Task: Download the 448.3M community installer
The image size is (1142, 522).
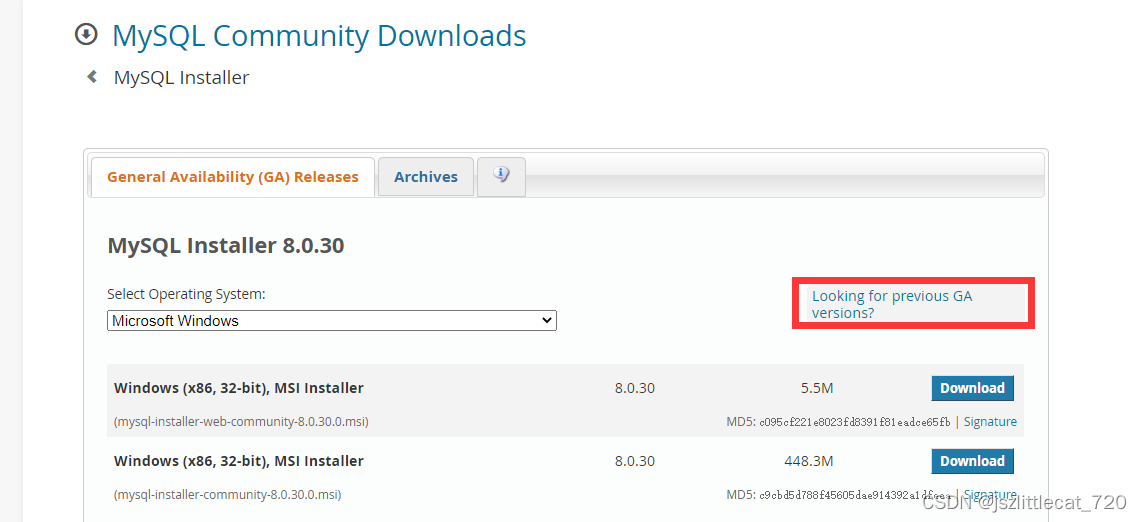Action: pyautogui.click(x=972, y=461)
